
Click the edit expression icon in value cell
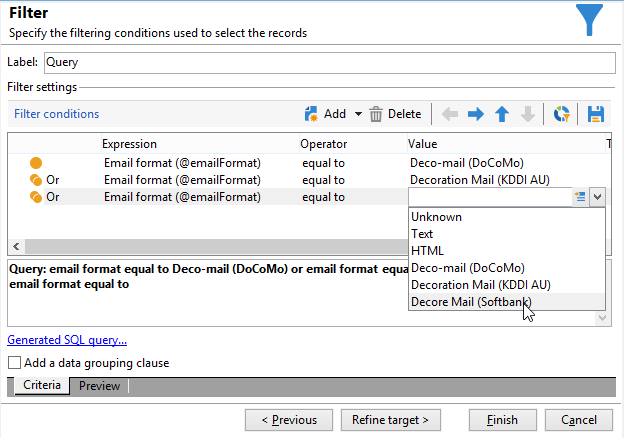tap(580, 197)
